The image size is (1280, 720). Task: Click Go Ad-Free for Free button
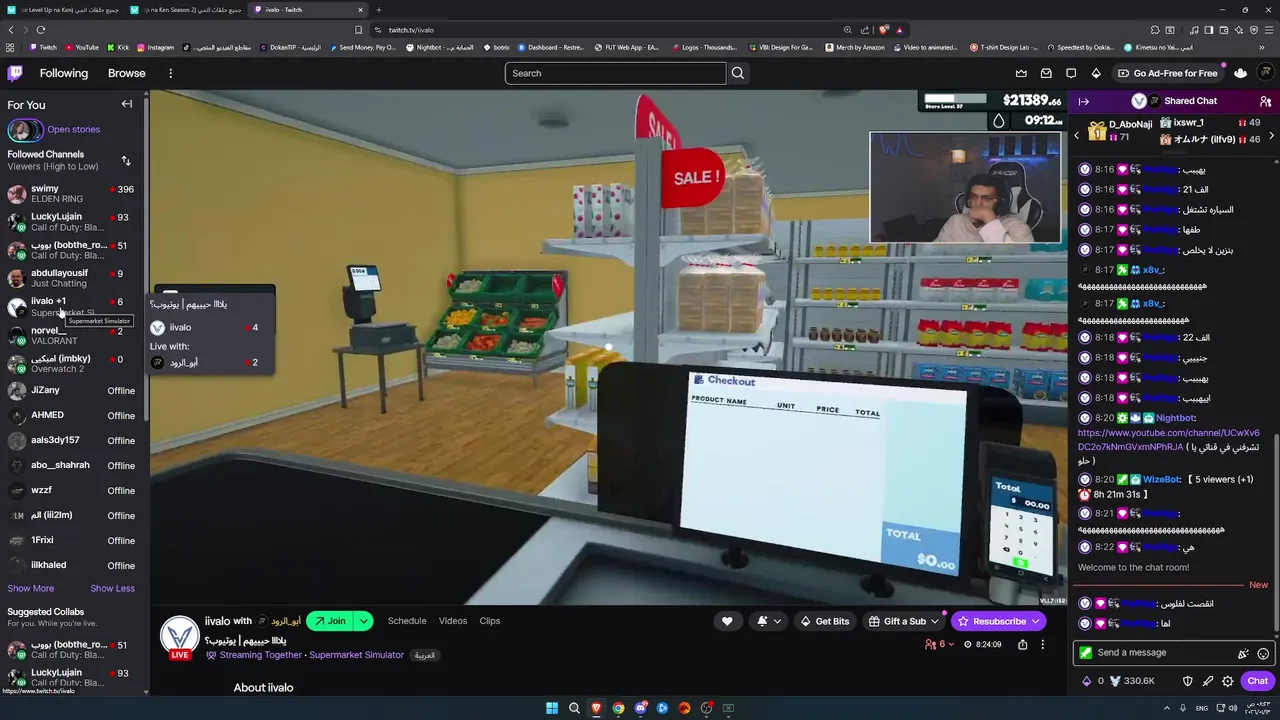[x=1168, y=73]
